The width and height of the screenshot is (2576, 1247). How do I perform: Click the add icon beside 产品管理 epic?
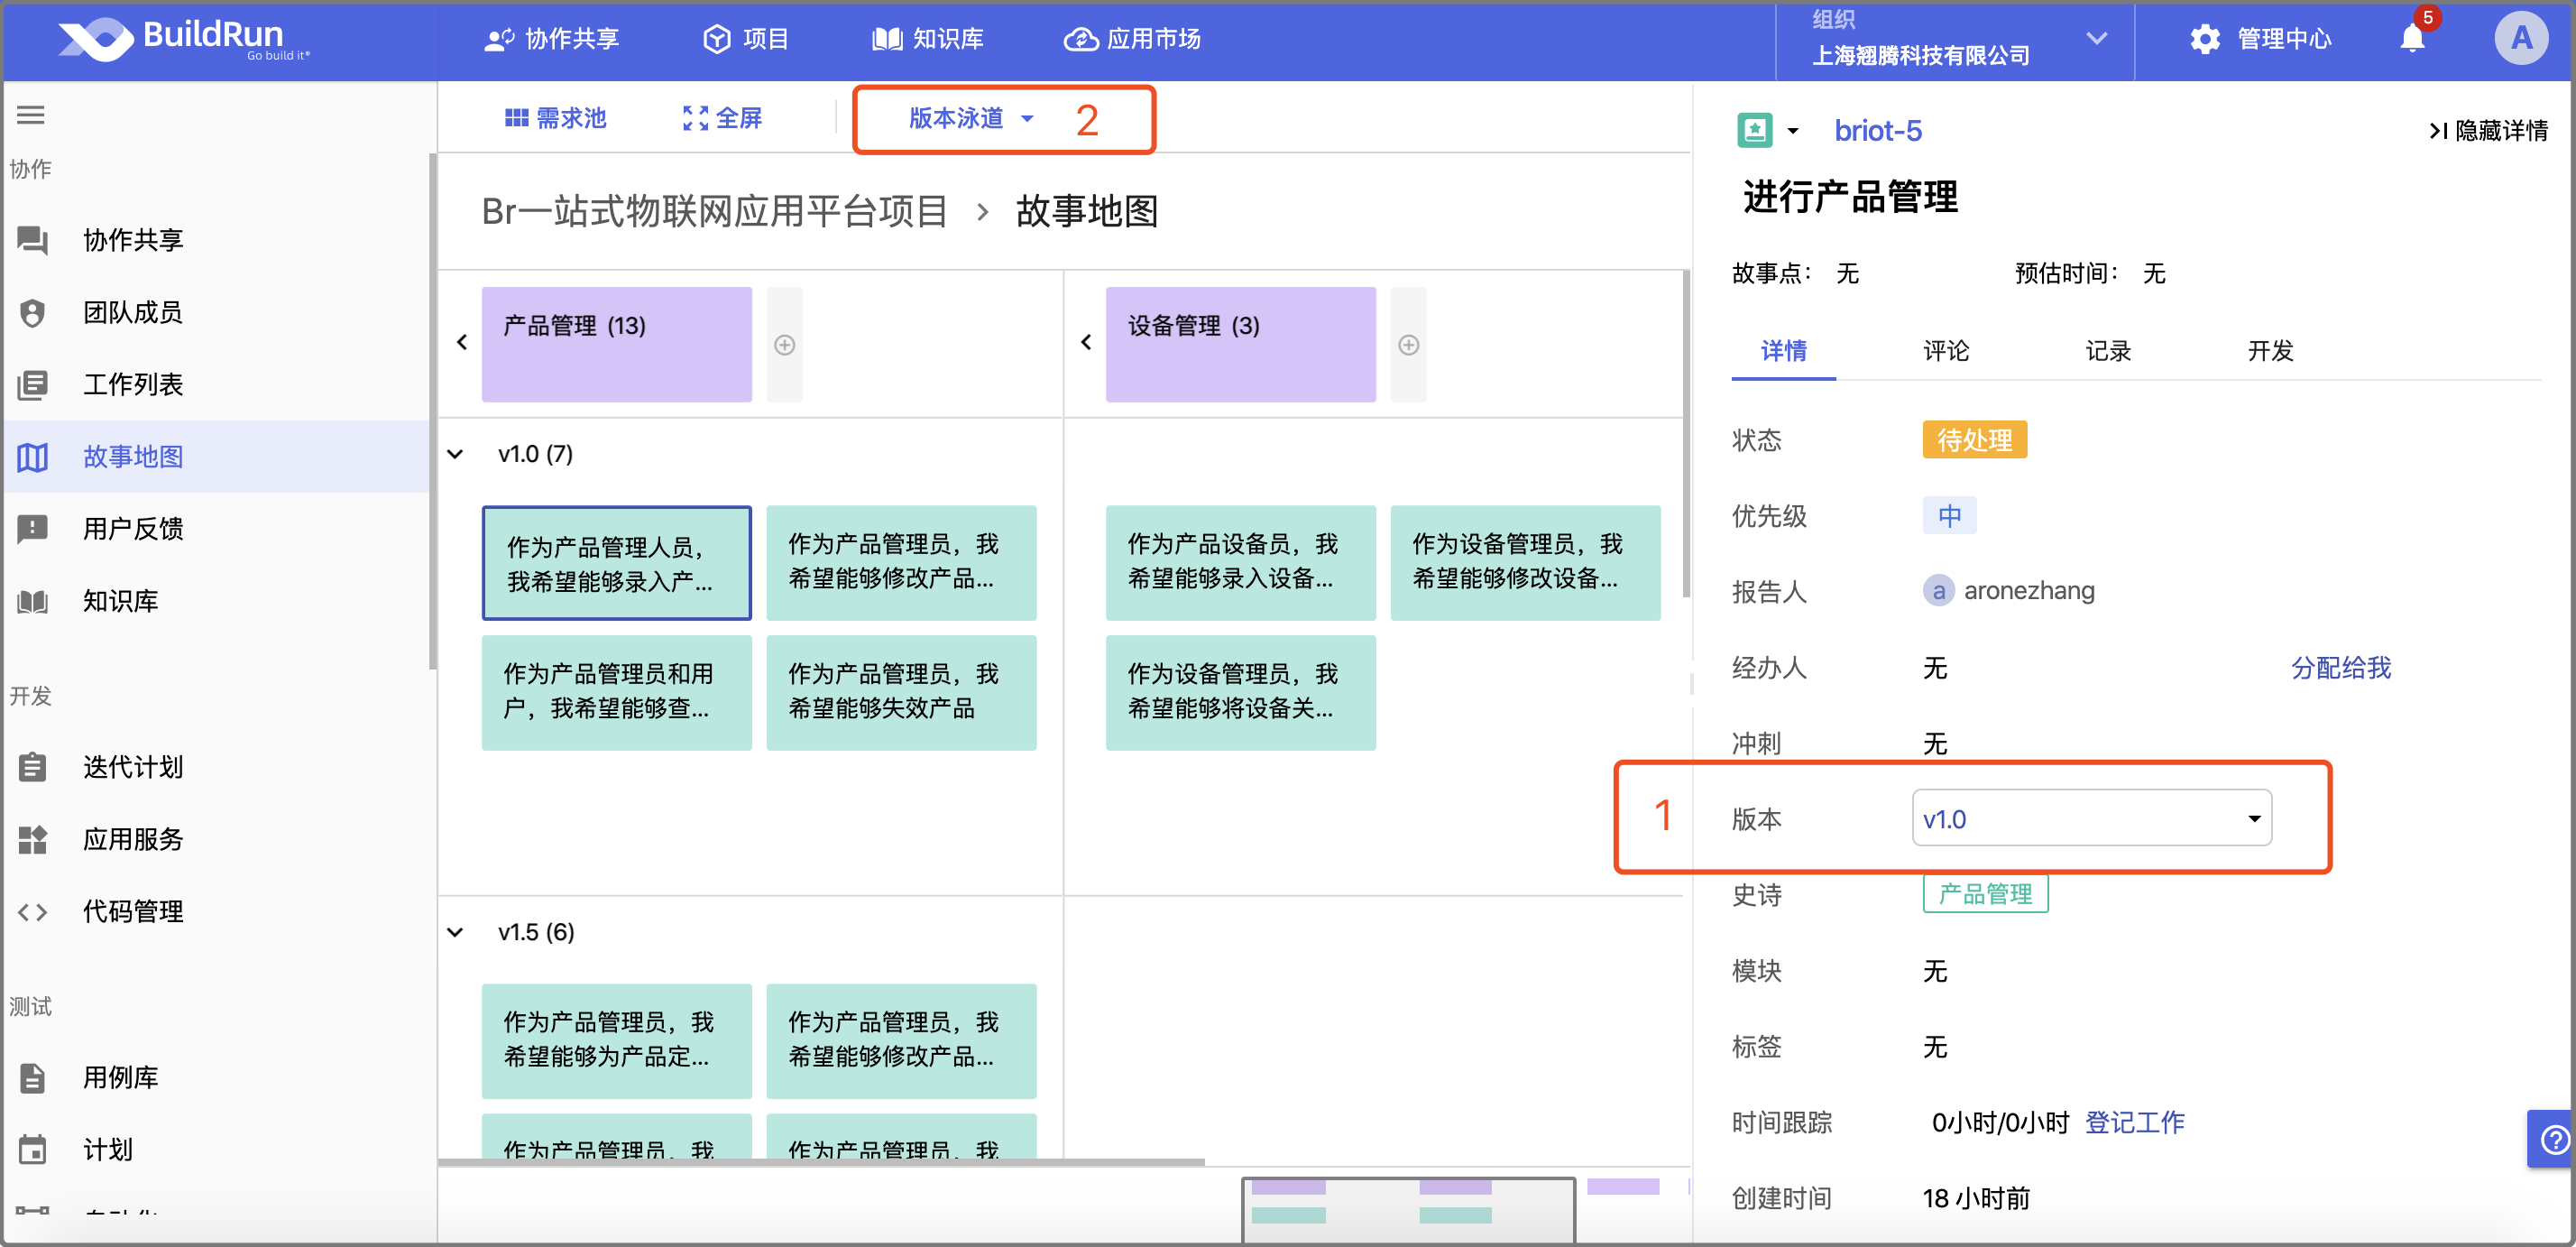(x=784, y=345)
